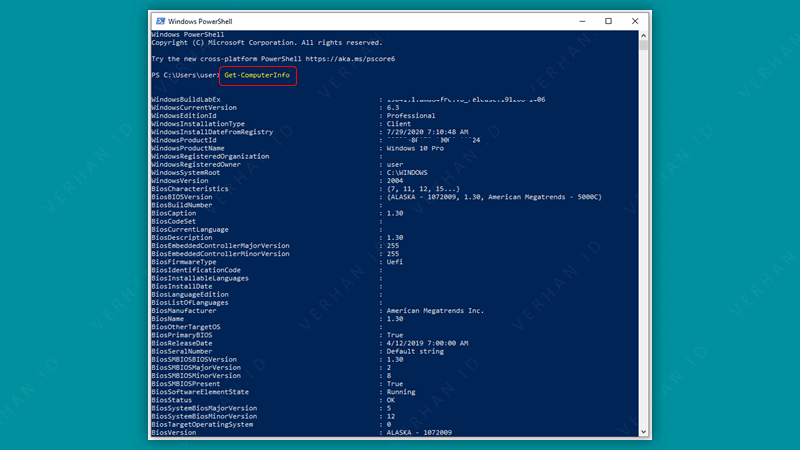Viewport: 800px width, 450px height.
Task: Click the vertical scrollbar thumb
Action: tap(643, 45)
